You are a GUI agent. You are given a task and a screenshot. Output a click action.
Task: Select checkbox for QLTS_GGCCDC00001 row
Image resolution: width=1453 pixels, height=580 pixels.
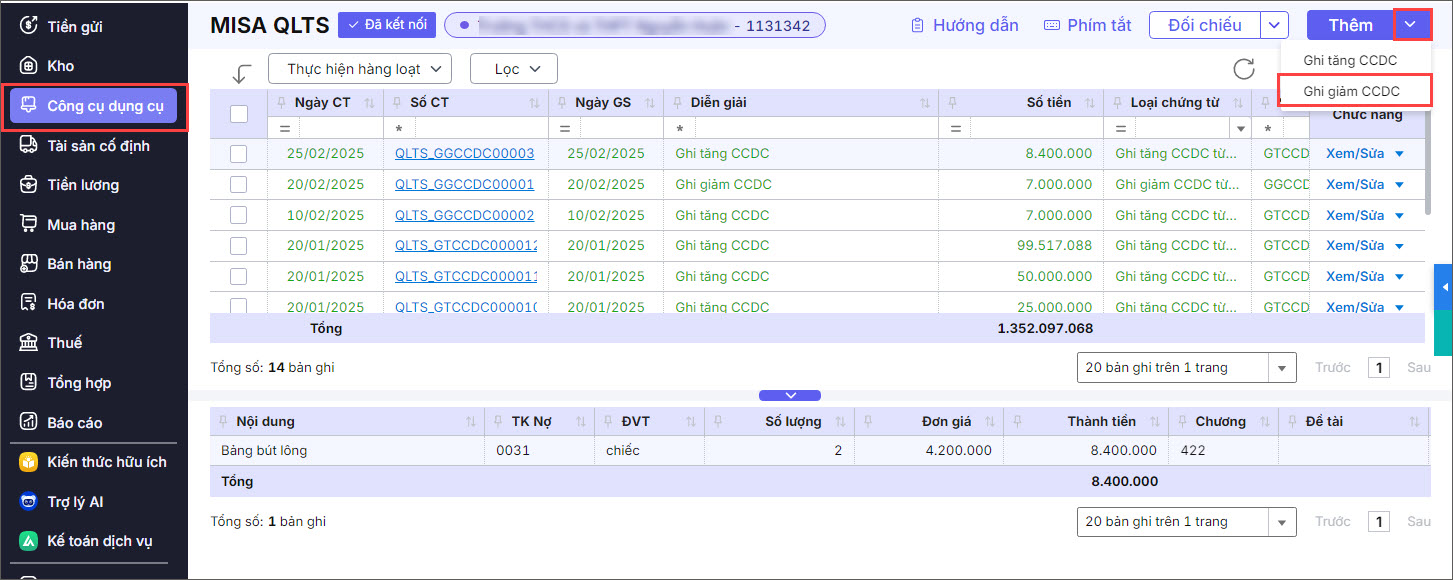pyautogui.click(x=238, y=185)
